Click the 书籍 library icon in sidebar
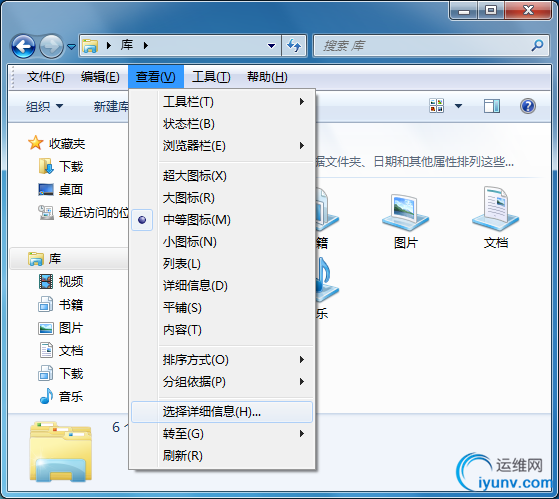This screenshot has width=559, height=499. click(x=46, y=304)
